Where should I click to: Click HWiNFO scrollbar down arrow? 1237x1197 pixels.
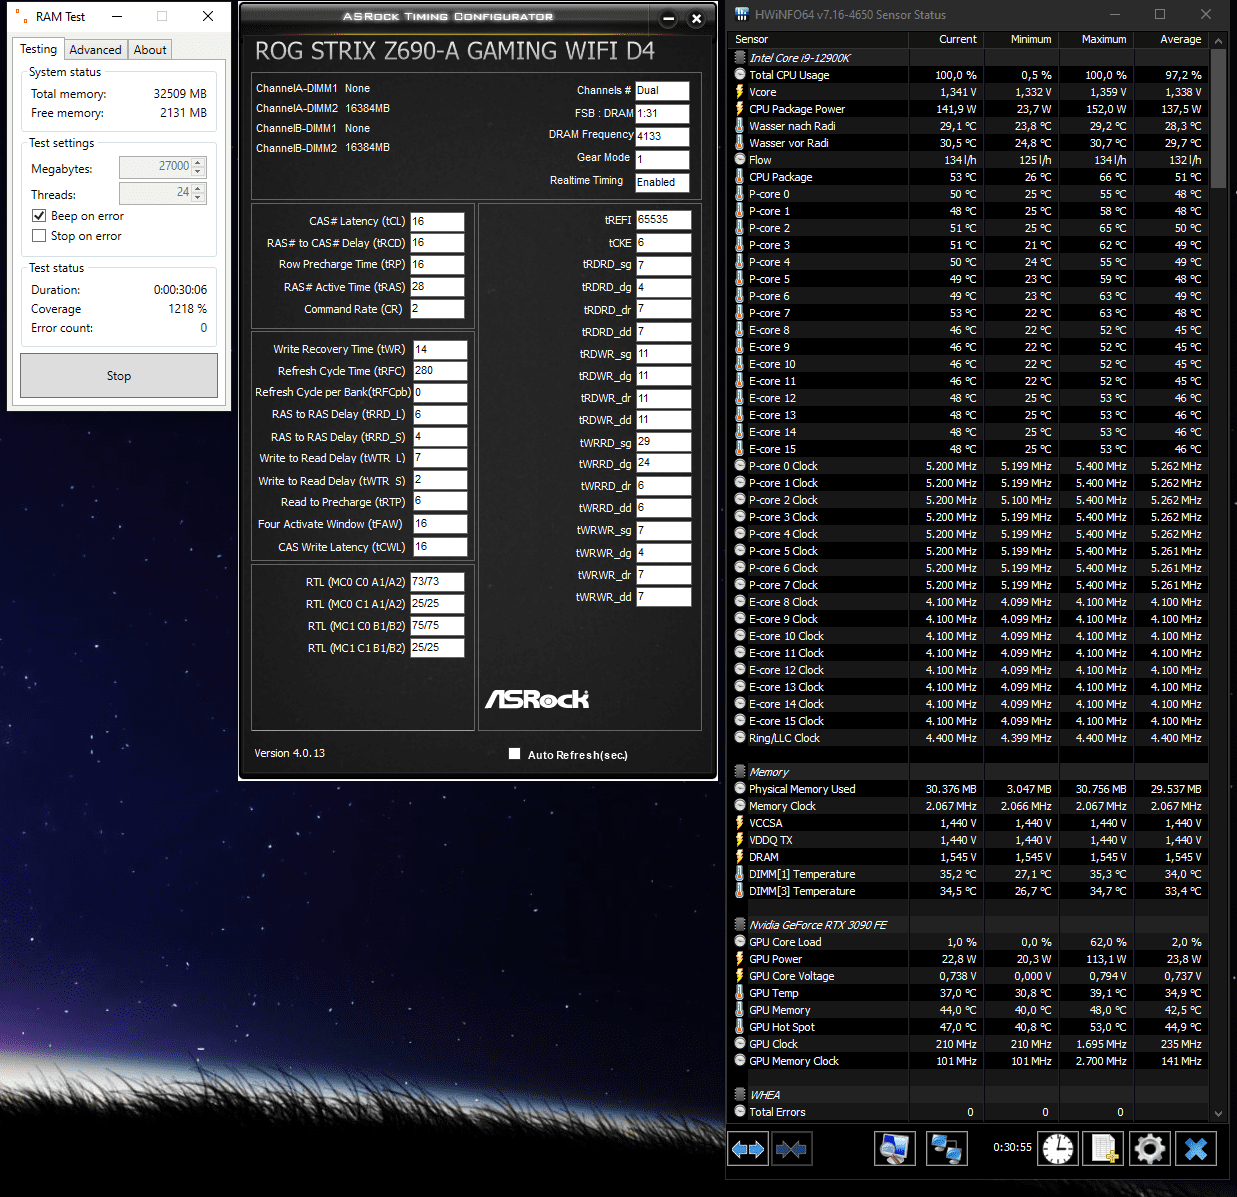click(1218, 1113)
